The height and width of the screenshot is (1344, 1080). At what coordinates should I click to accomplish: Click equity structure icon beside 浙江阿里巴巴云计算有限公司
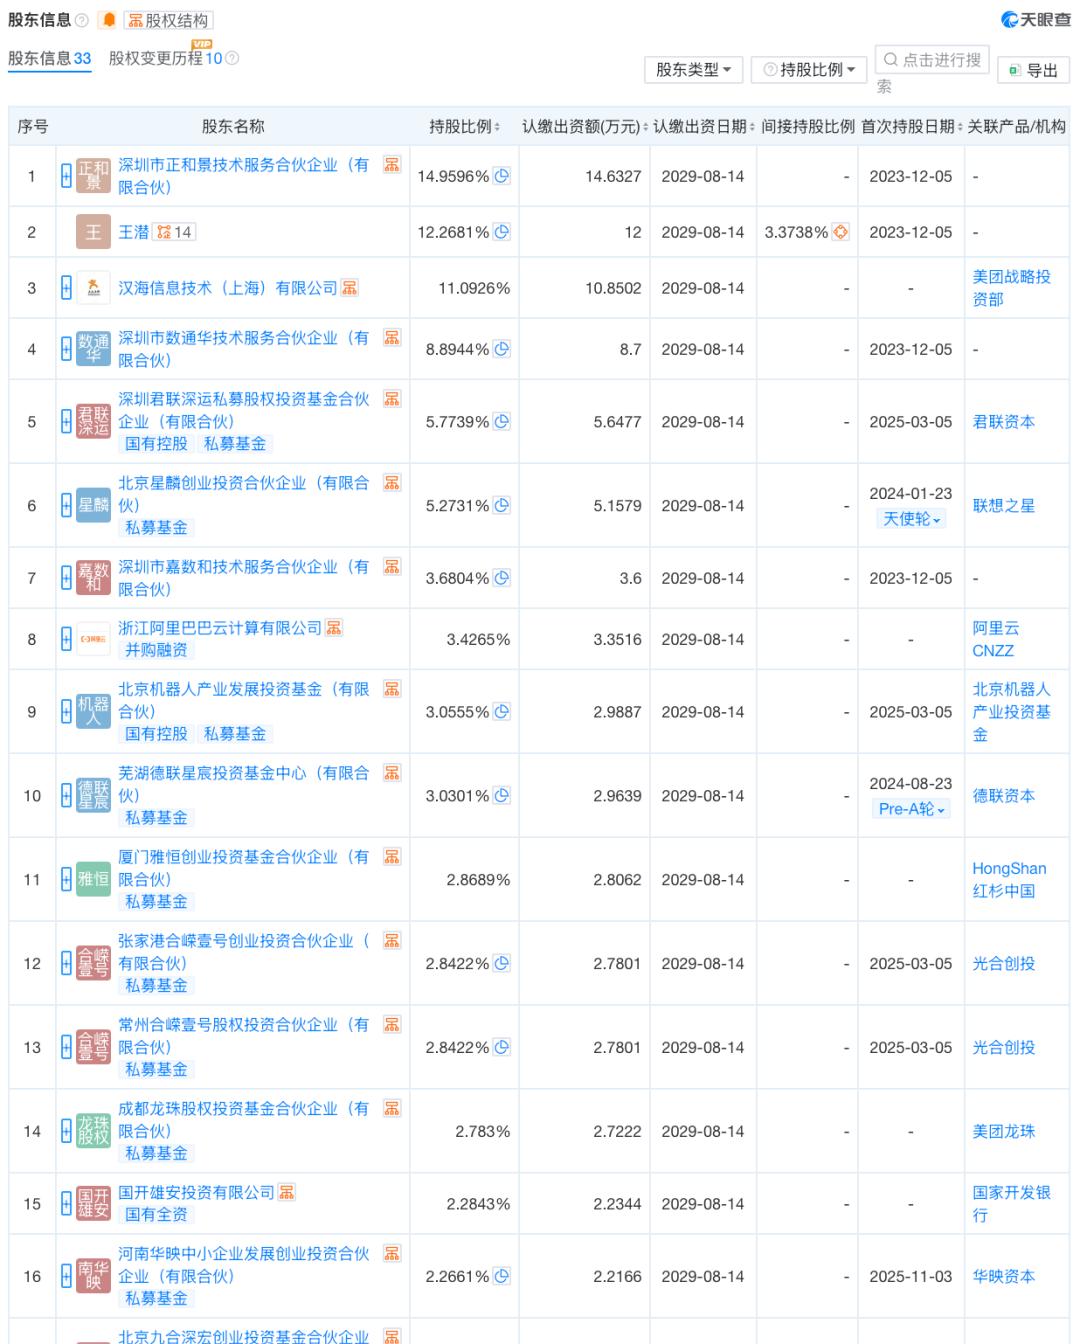[334, 628]
